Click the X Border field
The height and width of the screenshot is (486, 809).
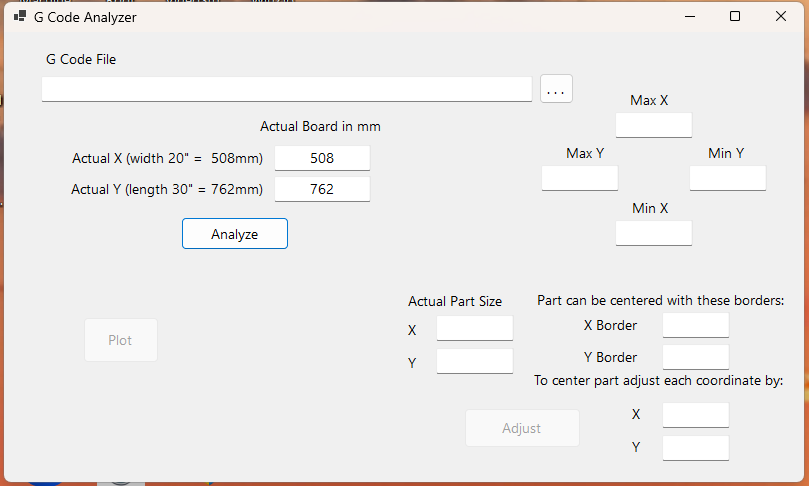pyautogui.click(x=695, y=325)
